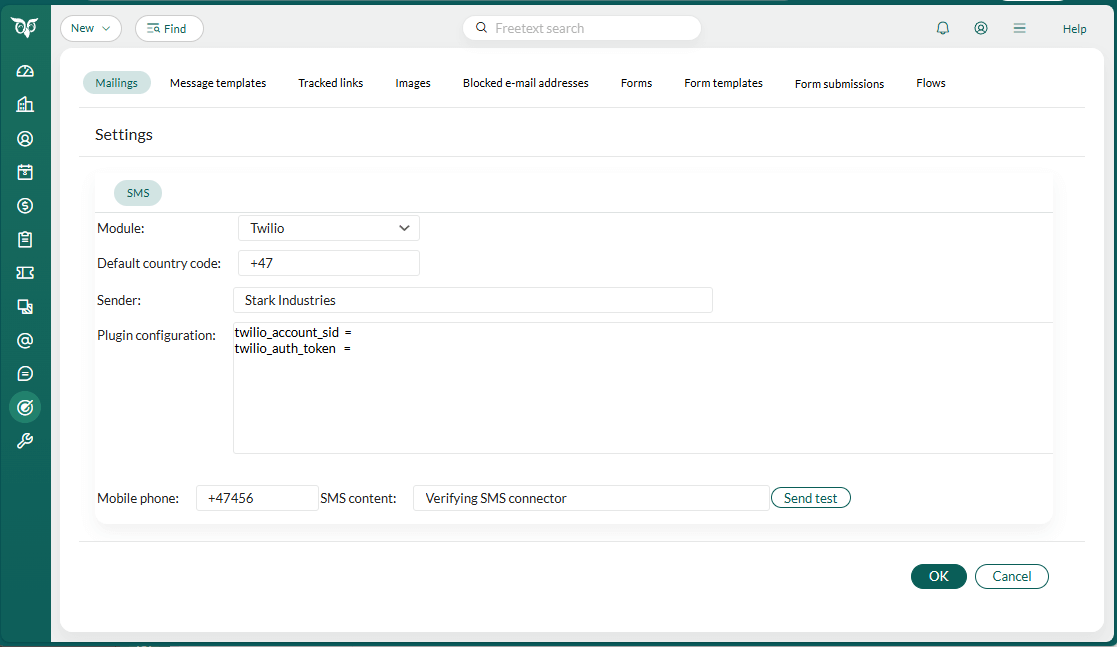Open the dashboard speedometer icon in sidebar

[24, 70]
